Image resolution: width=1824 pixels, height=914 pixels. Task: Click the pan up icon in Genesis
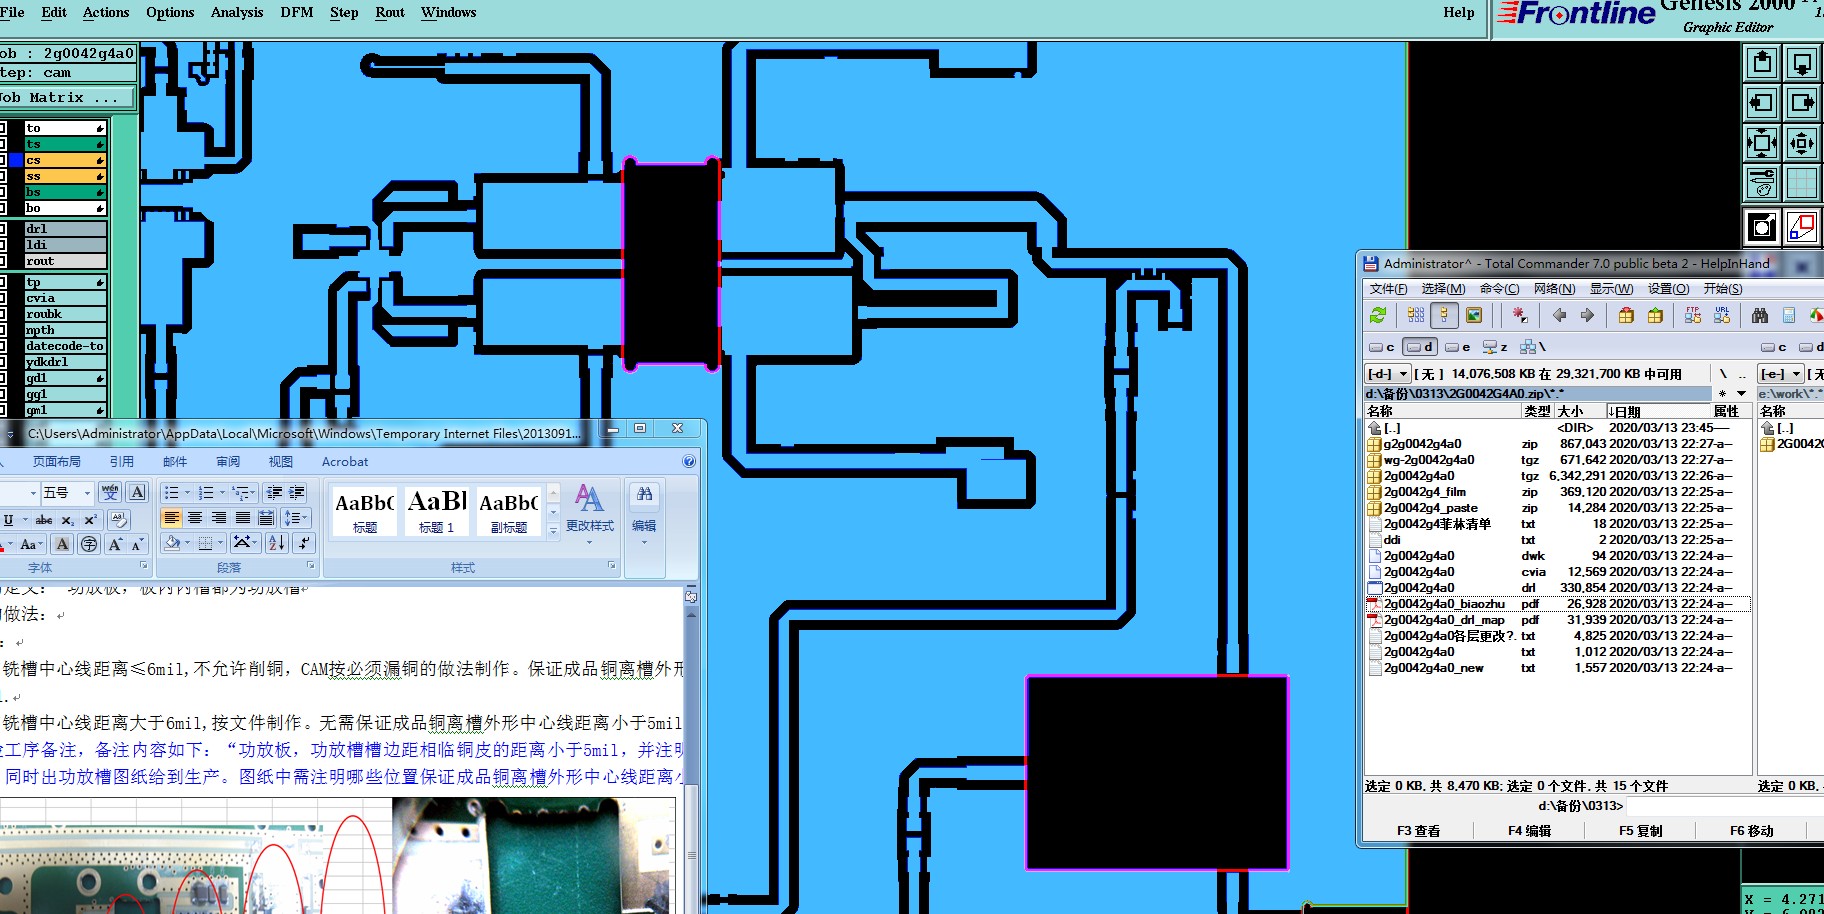click(1762, 62)
